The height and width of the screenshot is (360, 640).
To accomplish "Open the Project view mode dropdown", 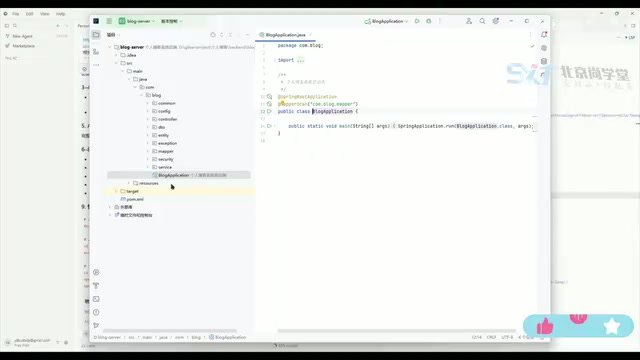I will coord(113,35).
